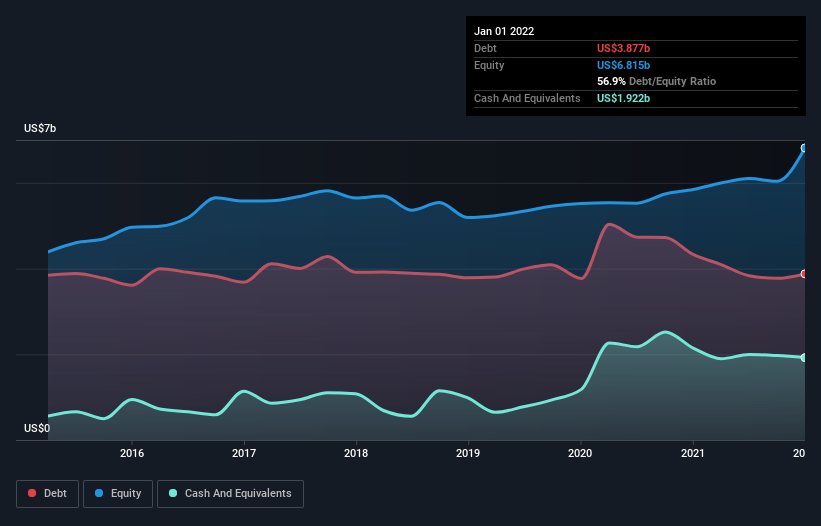Click the Jan 01 2022 tooltip date

point(504,31)
